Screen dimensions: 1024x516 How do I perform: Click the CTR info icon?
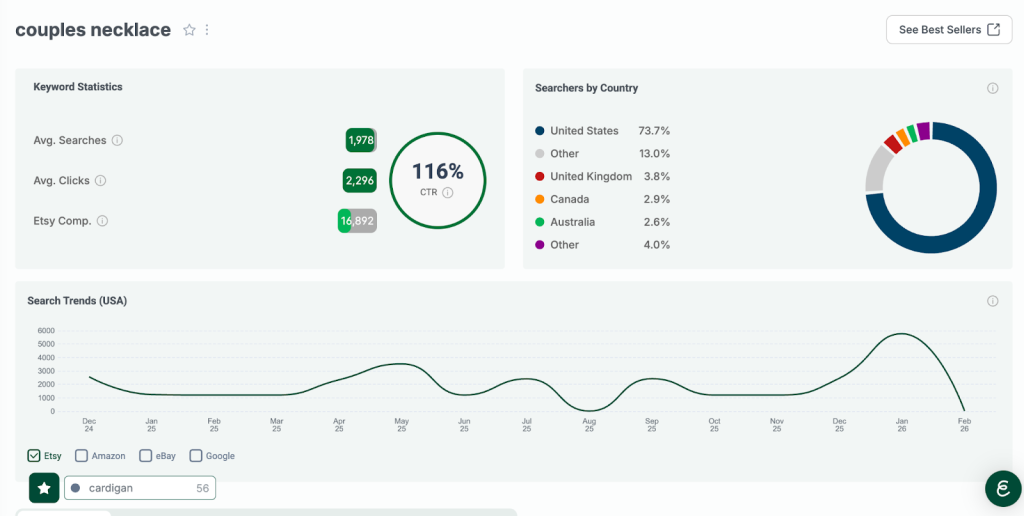(x=448, y=192)
